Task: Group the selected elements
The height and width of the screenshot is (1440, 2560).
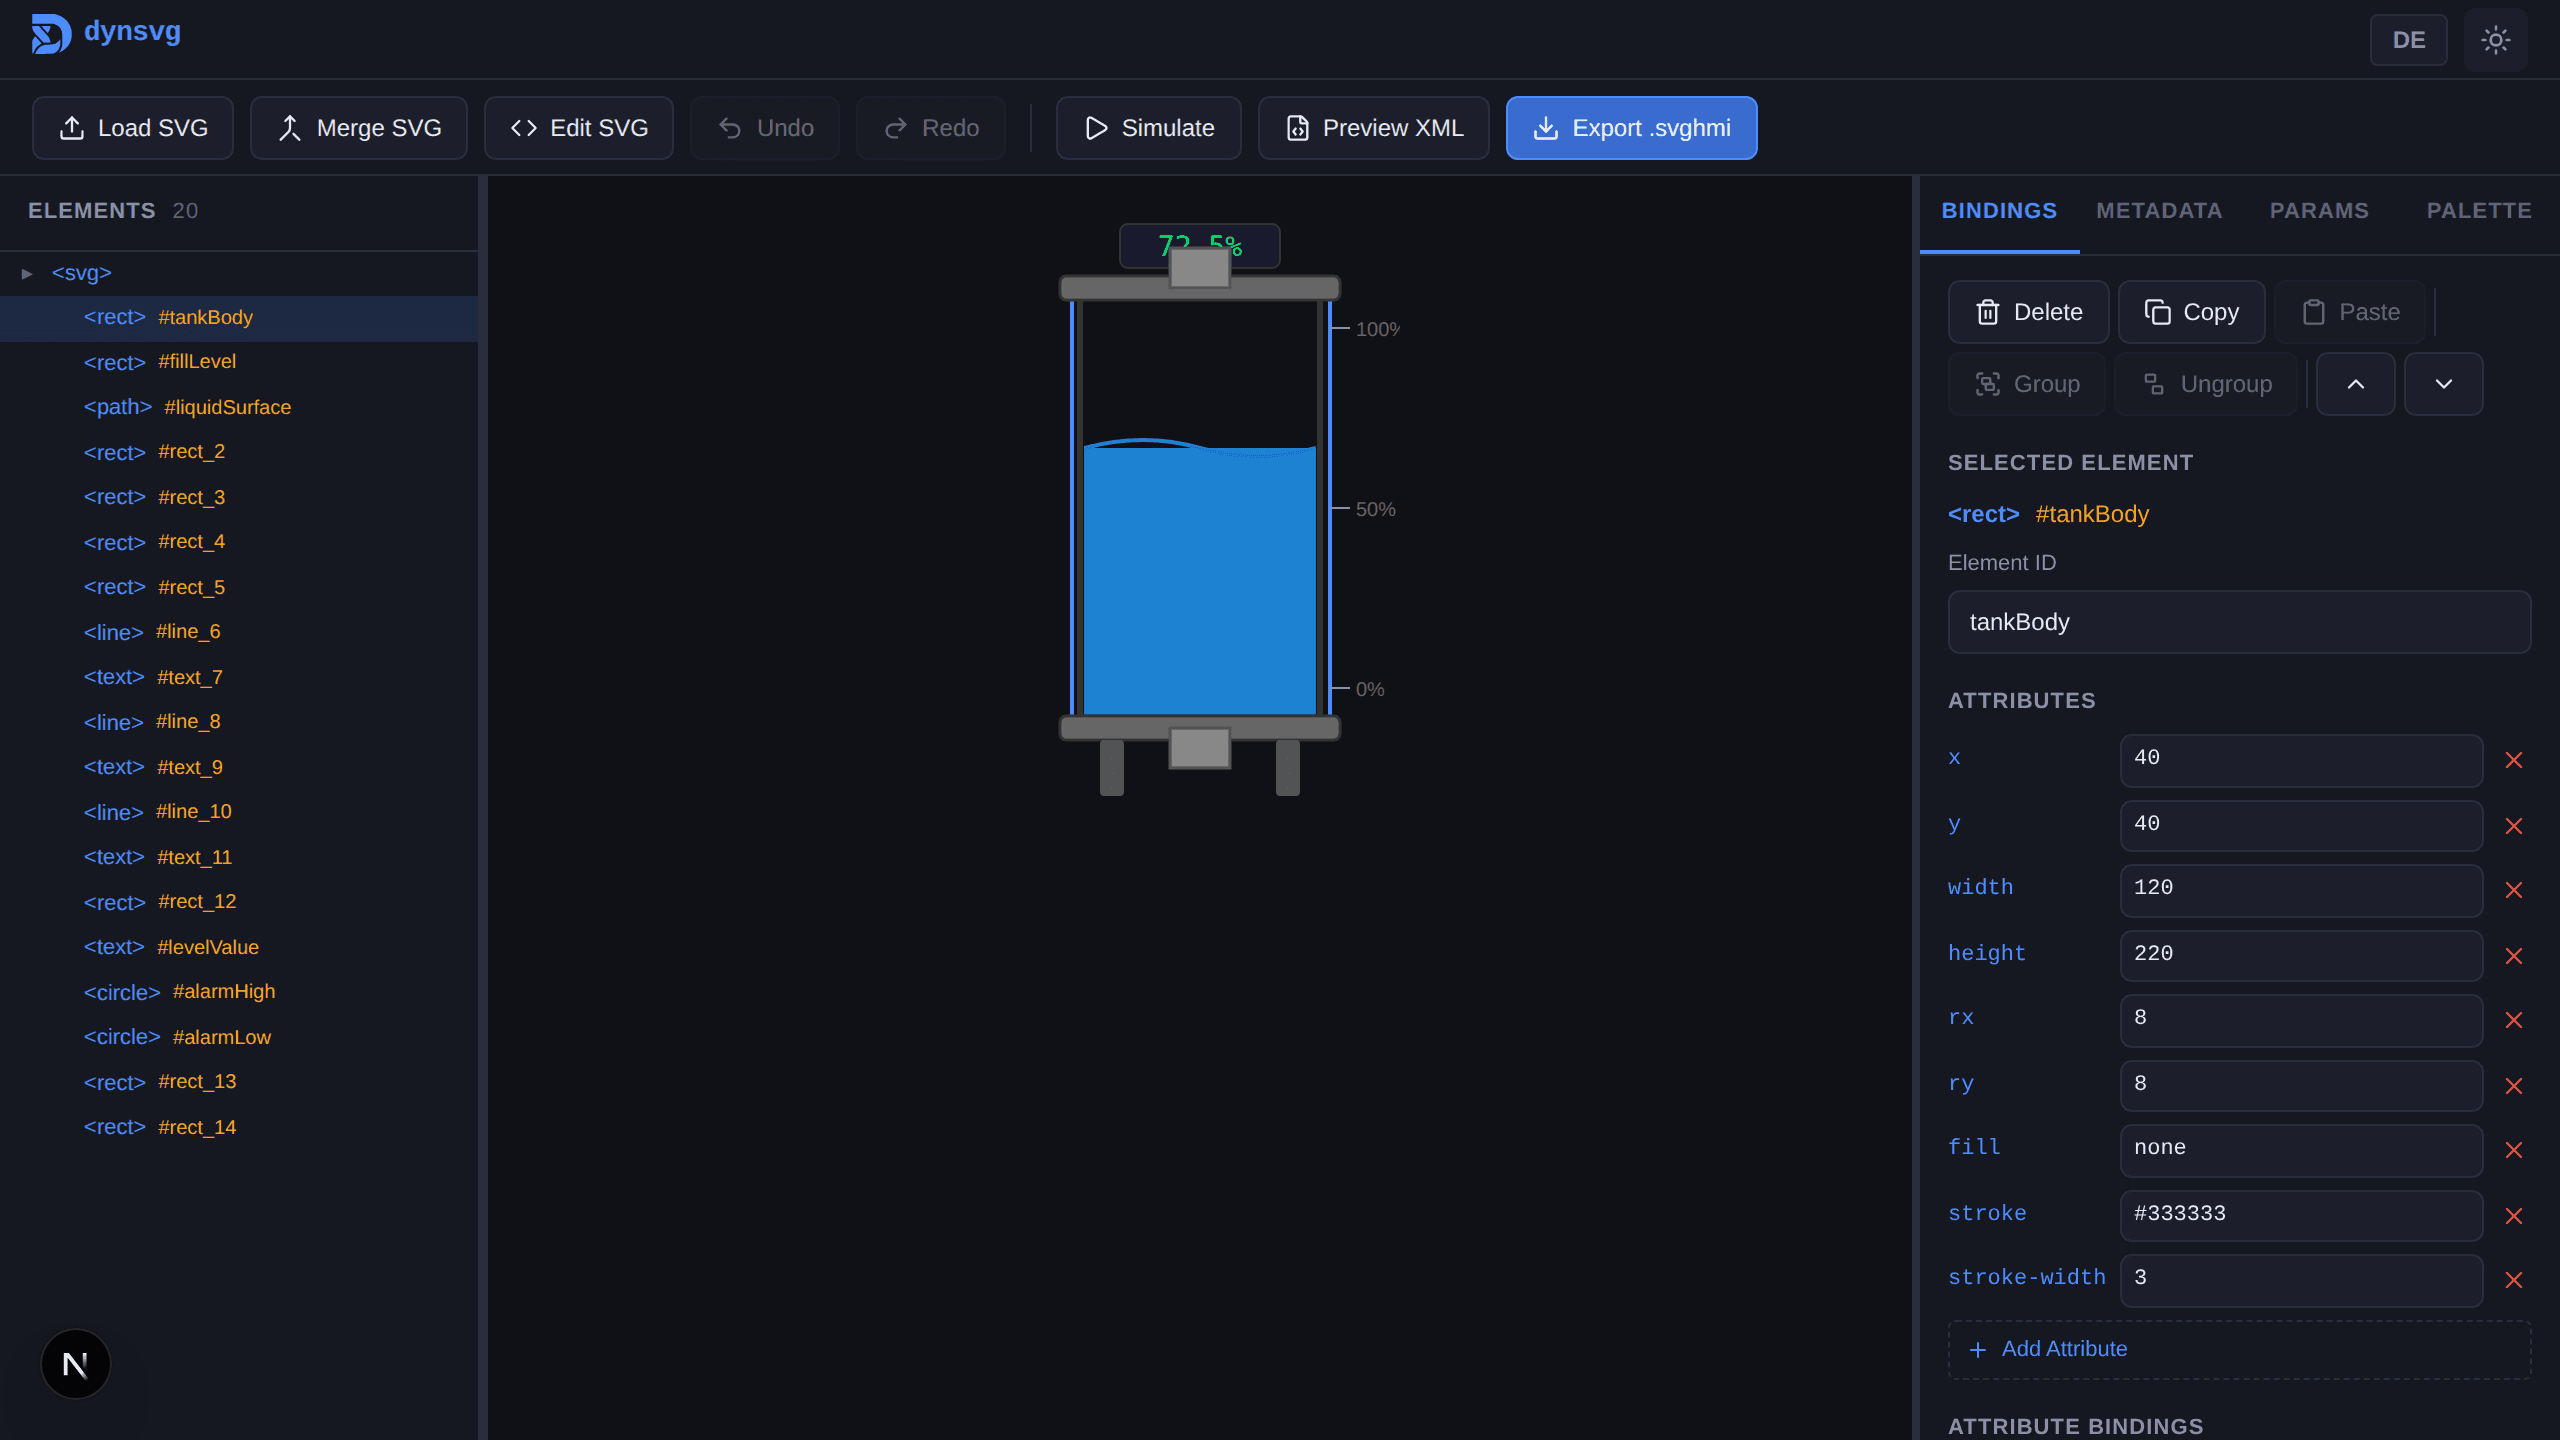Action: tap(2027, 383)
